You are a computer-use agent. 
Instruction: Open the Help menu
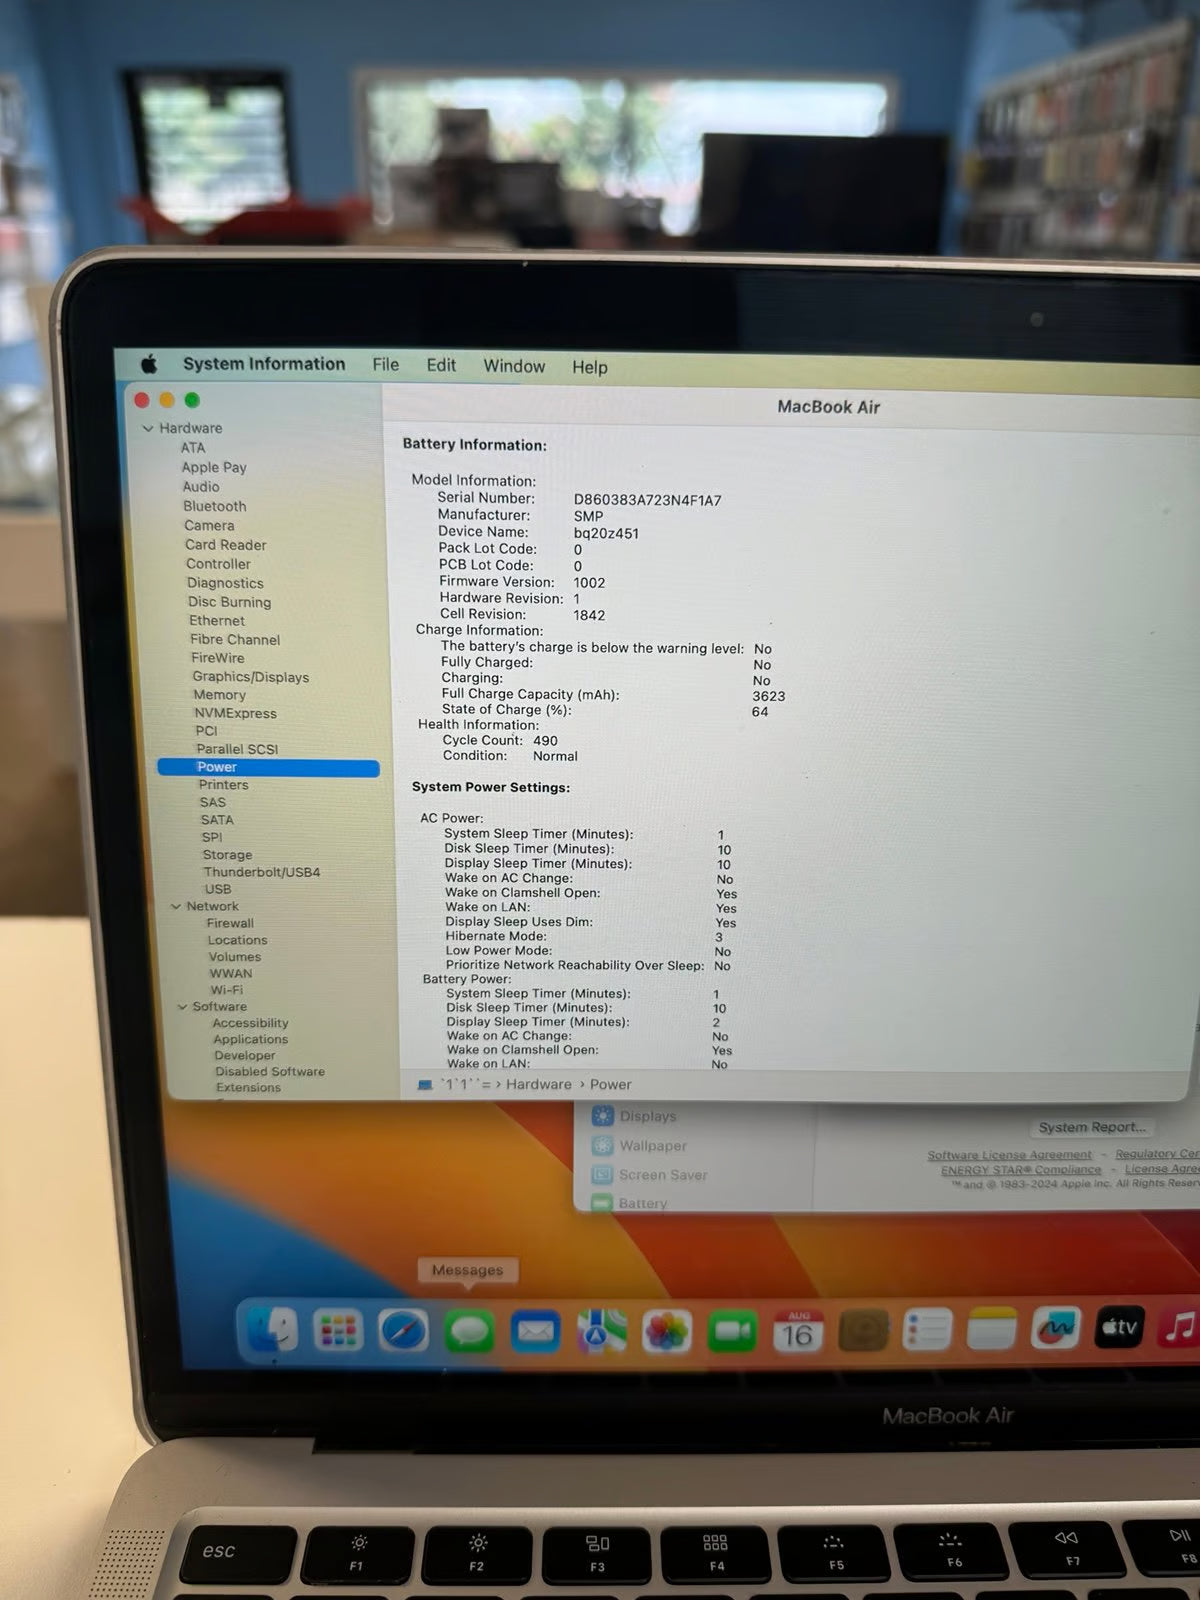point(590,367)
